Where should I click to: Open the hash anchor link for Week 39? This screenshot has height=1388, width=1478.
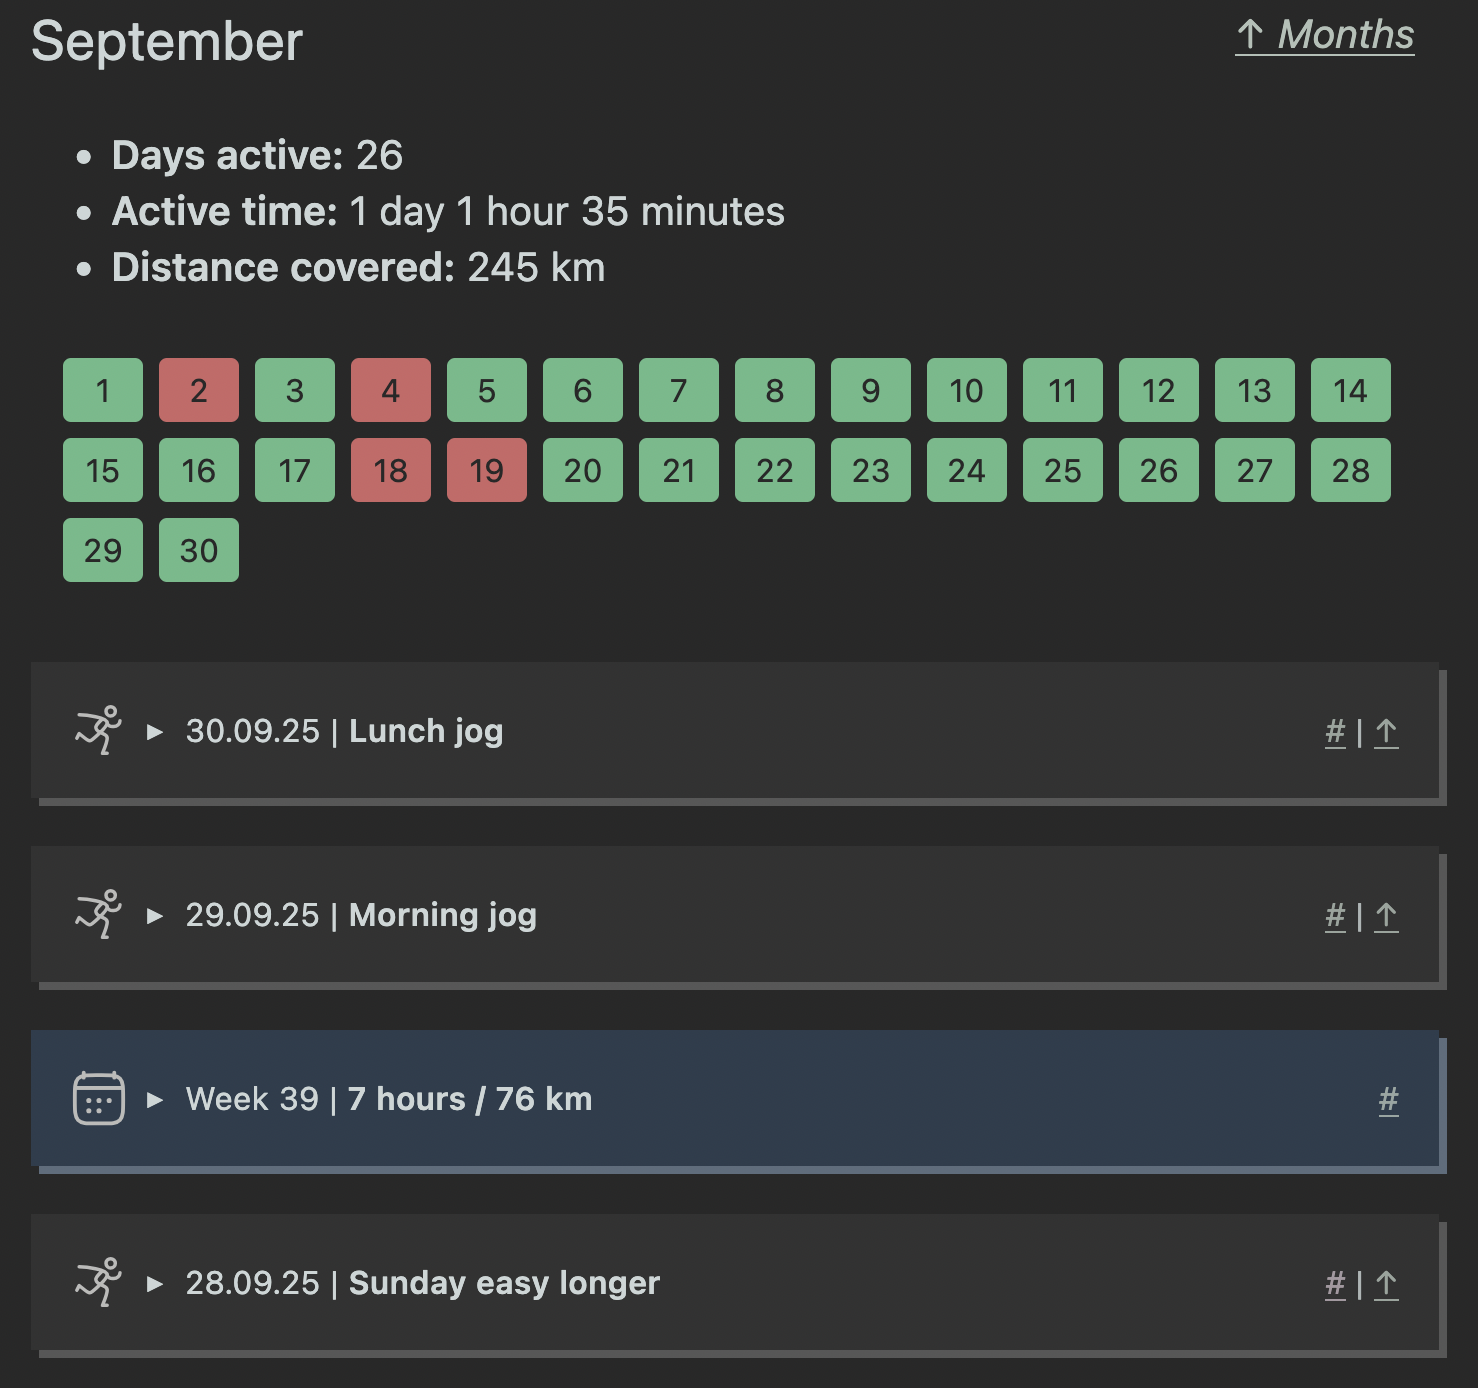coord(1388,1100)
